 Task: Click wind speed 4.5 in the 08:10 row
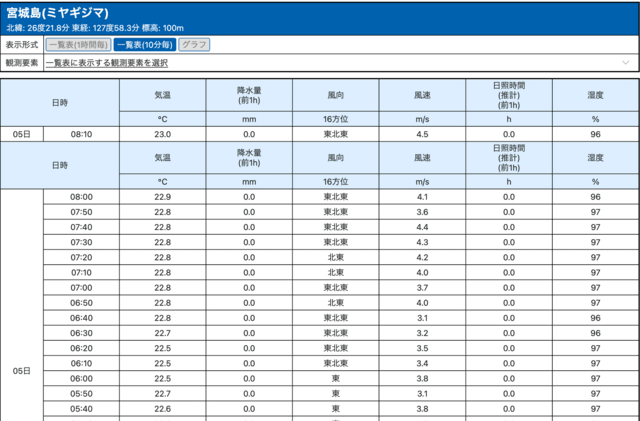coord(422,134)
